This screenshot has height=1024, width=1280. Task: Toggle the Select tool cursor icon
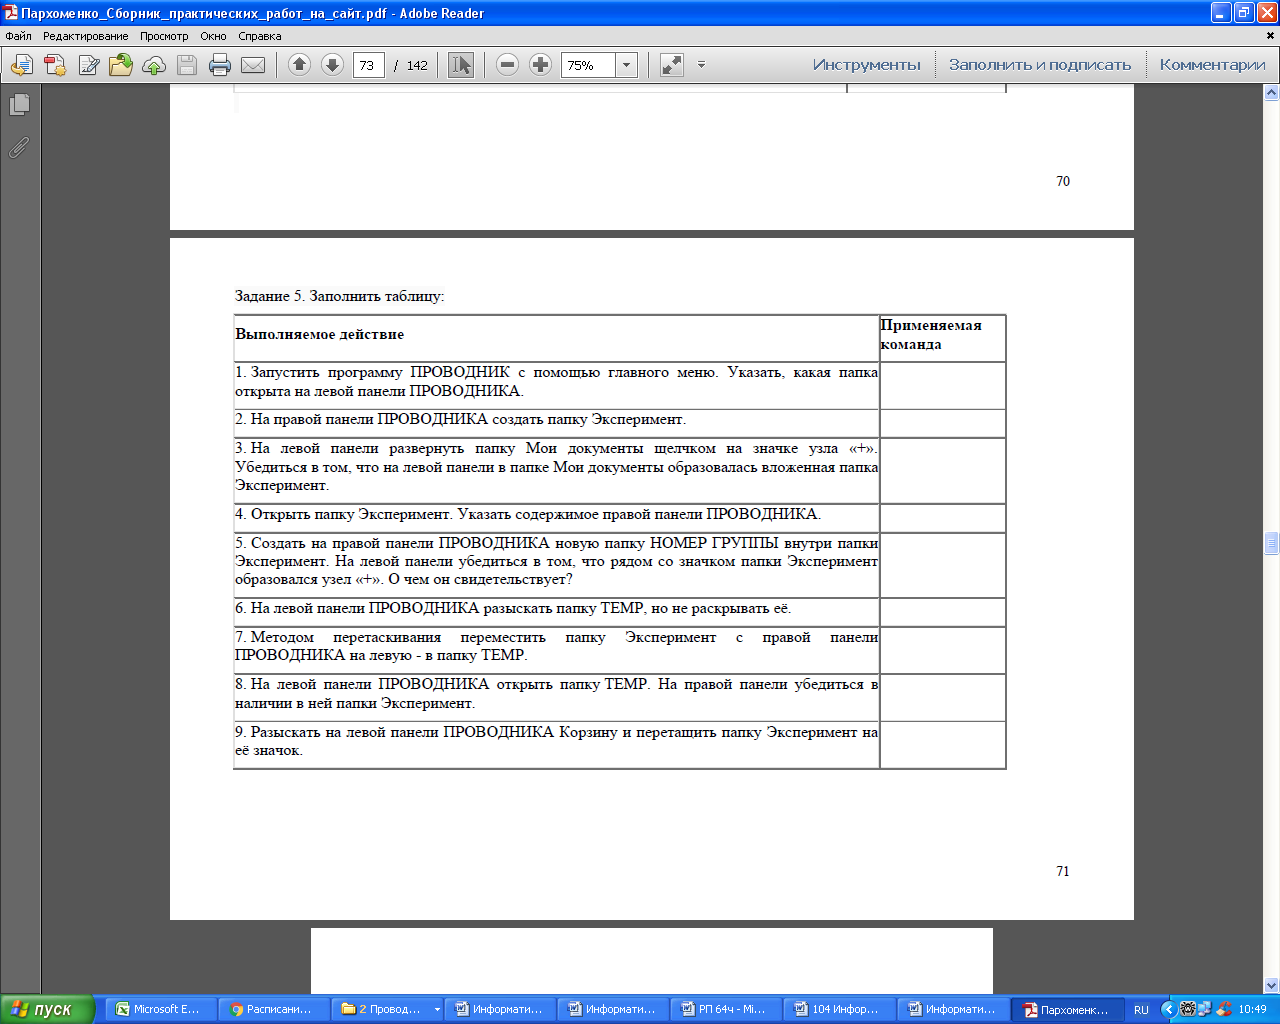pyautogui.click(x=461, y=65)
